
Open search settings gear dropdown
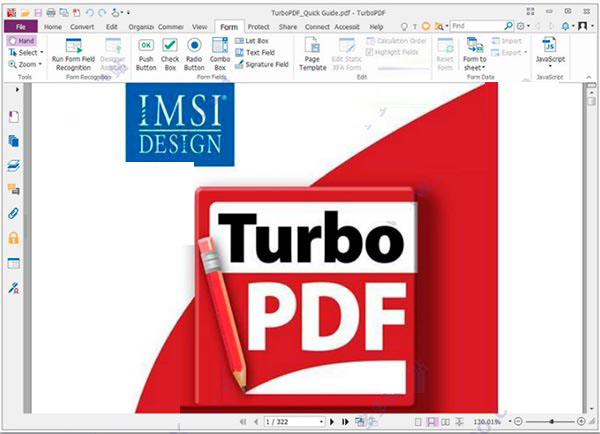(523, 26)
